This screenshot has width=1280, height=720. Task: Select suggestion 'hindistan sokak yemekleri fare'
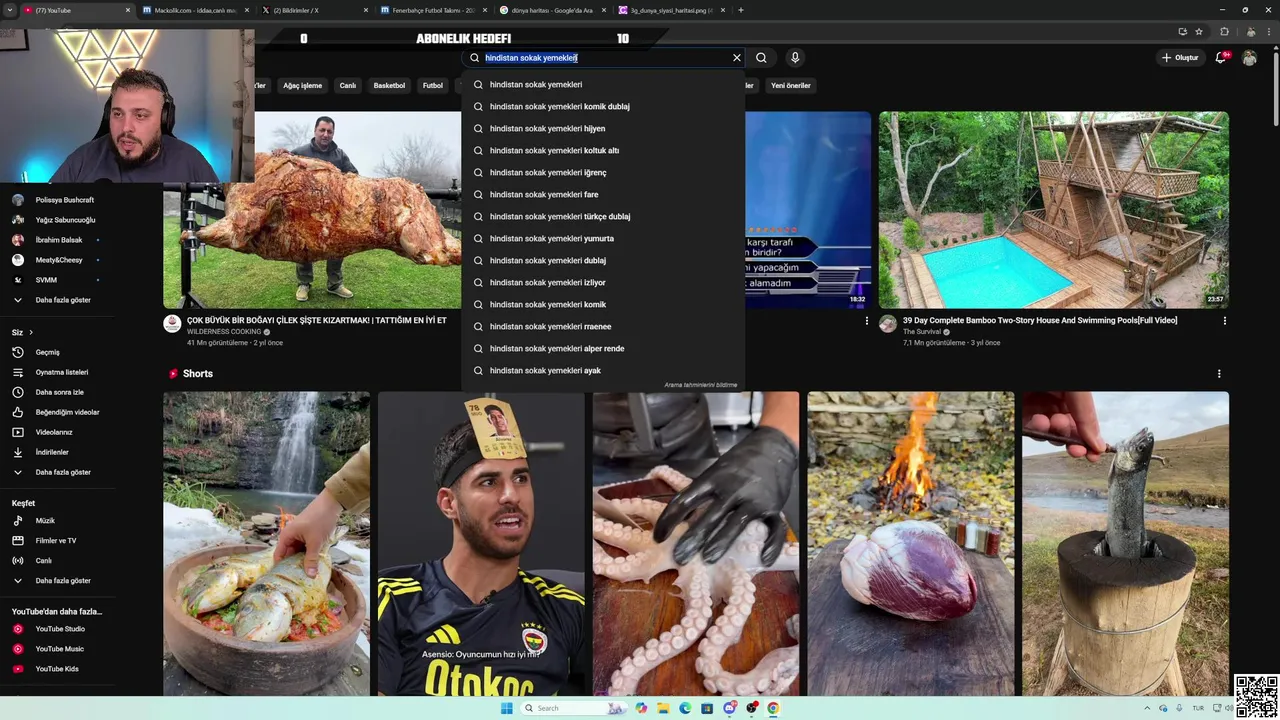tap(603, 195)
